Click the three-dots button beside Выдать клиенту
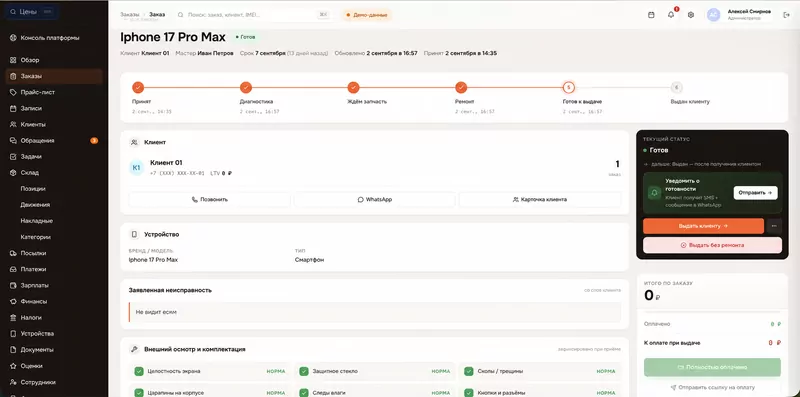Image resolution: width=800 pixels, height=397 pixels. (x=774, y=226)
